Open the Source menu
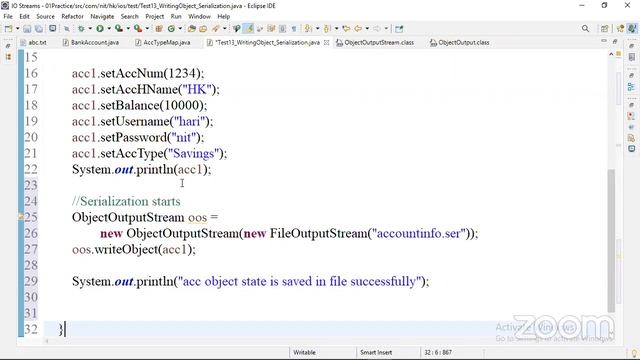This screenshot has width=640, height=360. coord(45,16)
